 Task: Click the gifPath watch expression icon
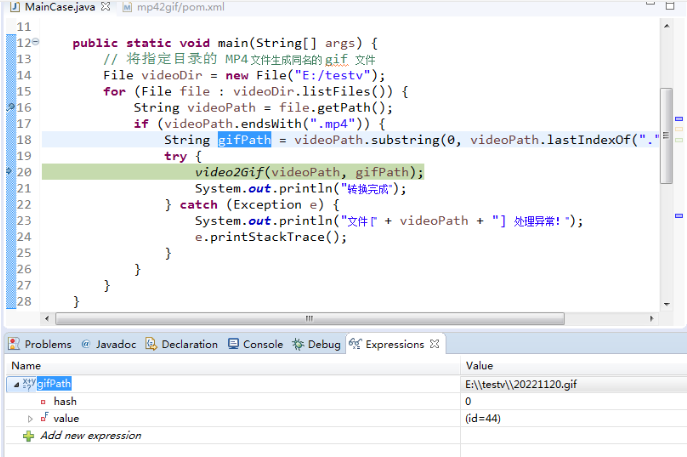coord(29,383)
